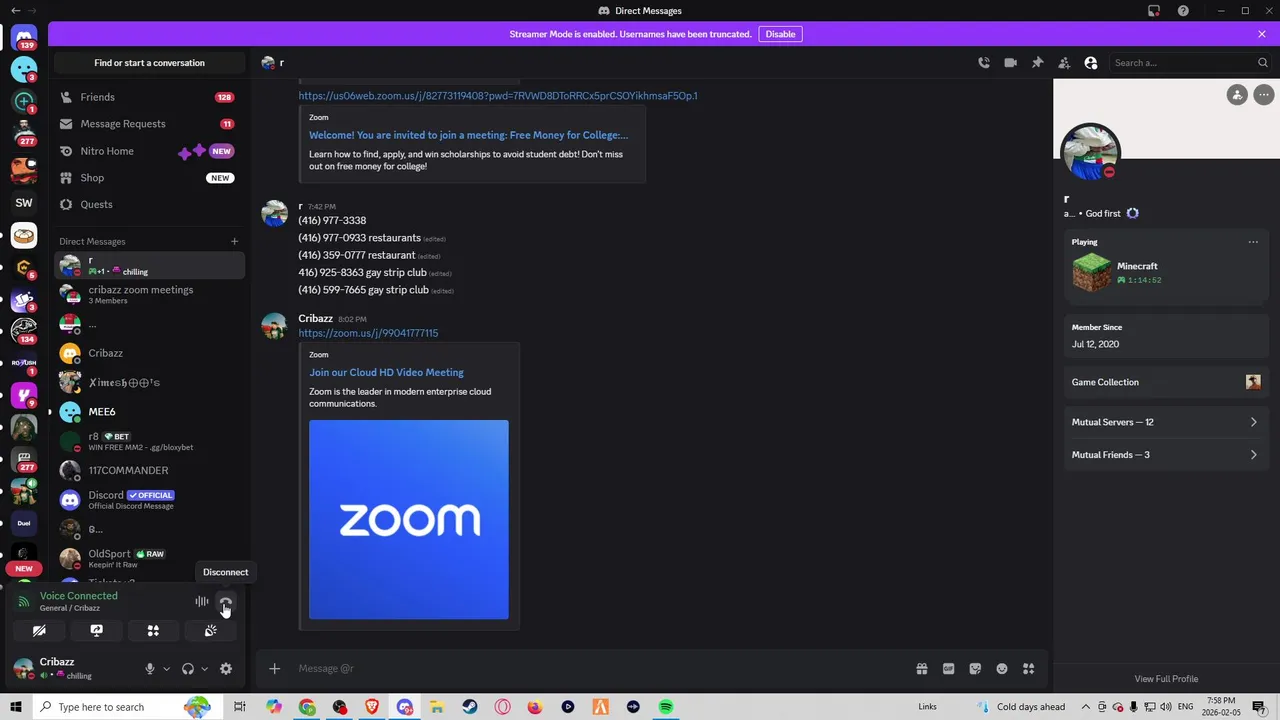Open Spotify from the taskbar
Image resolution: width=1280 pixels, height=720 pixels.
pos(666,707)
